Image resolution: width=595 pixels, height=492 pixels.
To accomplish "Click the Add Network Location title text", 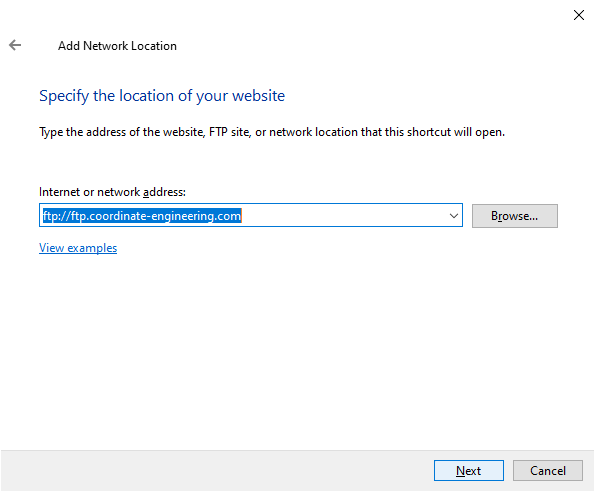I will click(117, 46).
